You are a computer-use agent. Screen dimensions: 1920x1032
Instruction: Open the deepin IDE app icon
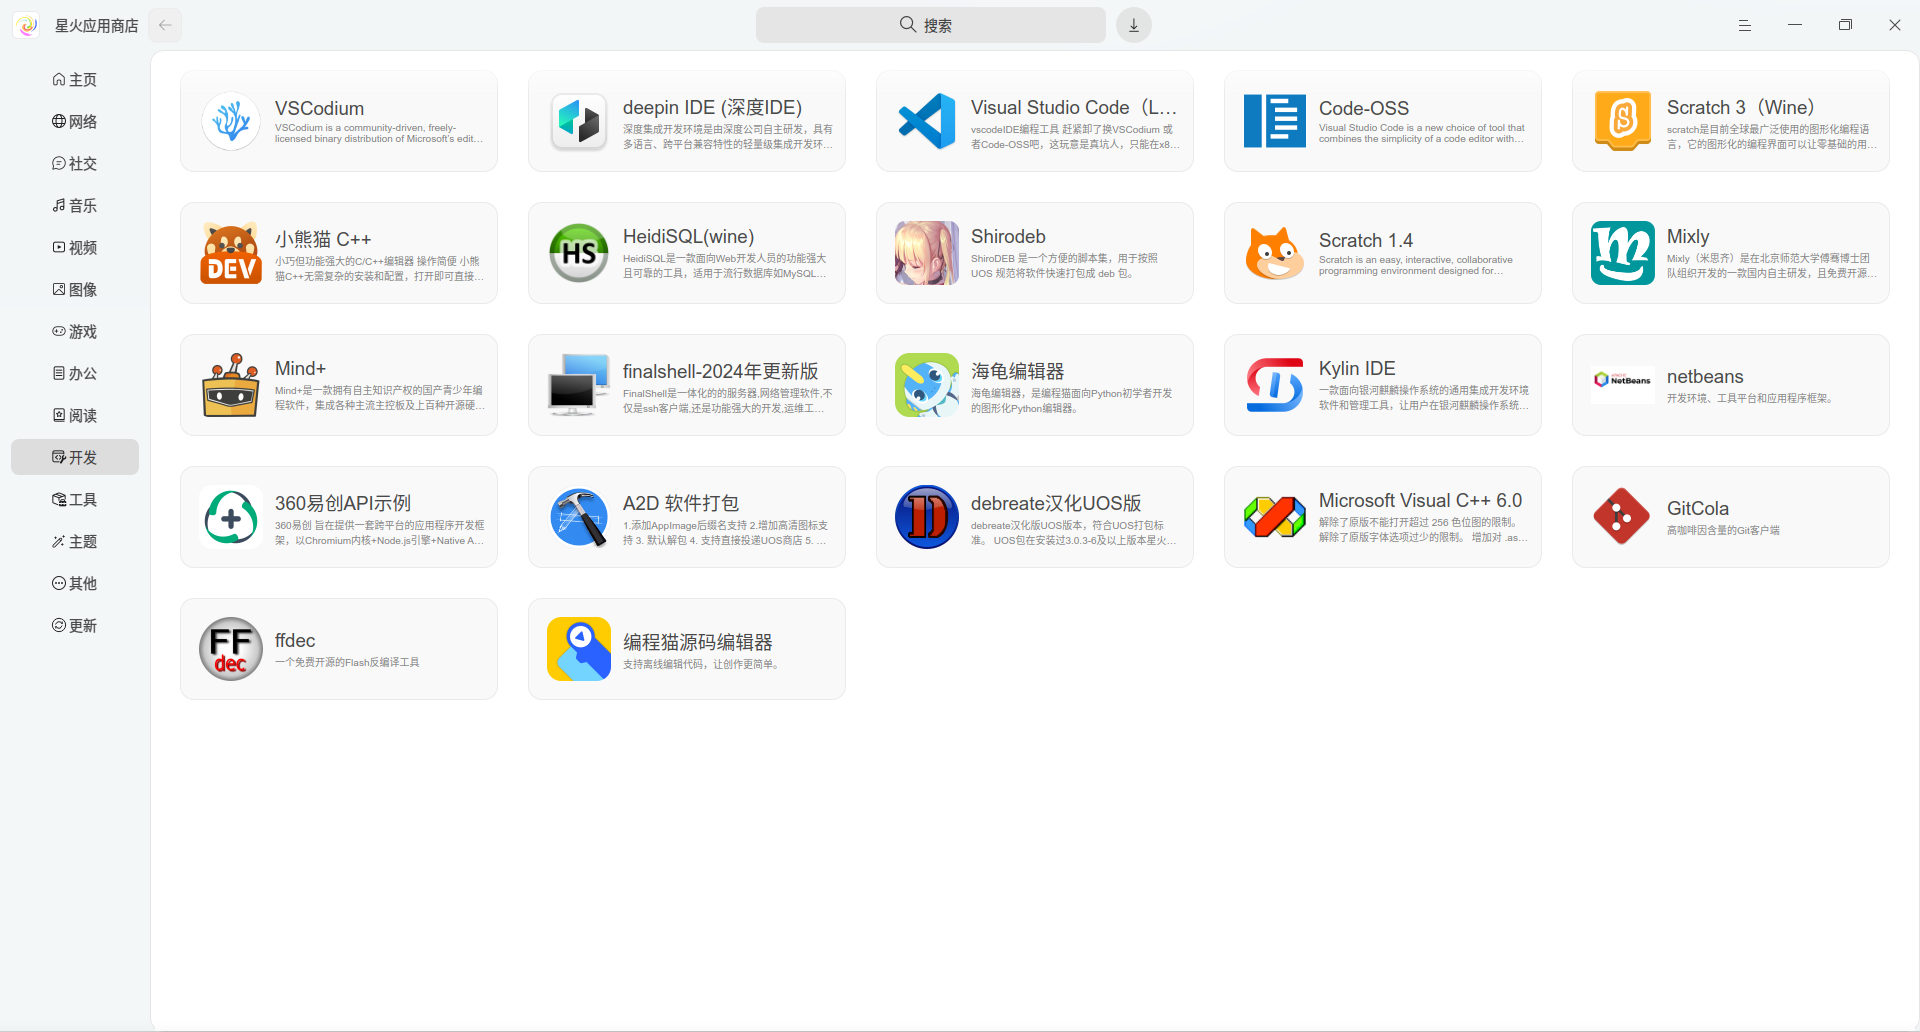579,121
